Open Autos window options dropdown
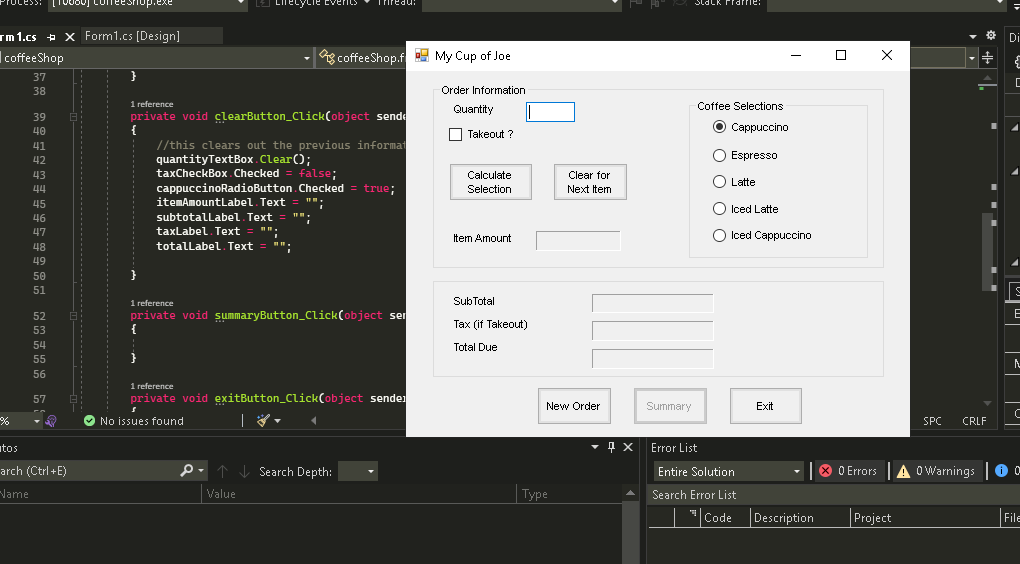Image resolution: width=1020 pixels, height=564 pixels. pyautogui.click(x=595, y=447)
